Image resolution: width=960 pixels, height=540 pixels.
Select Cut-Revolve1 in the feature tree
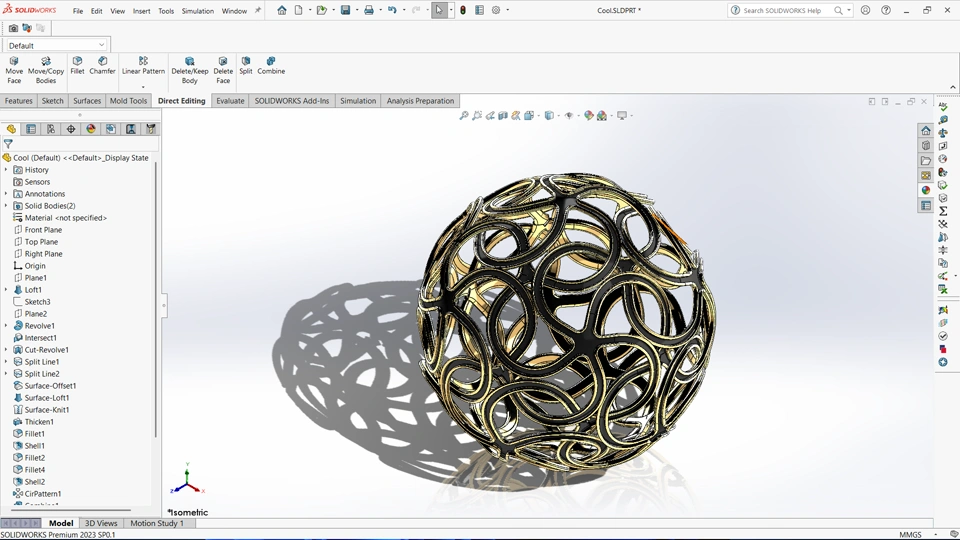46,350
